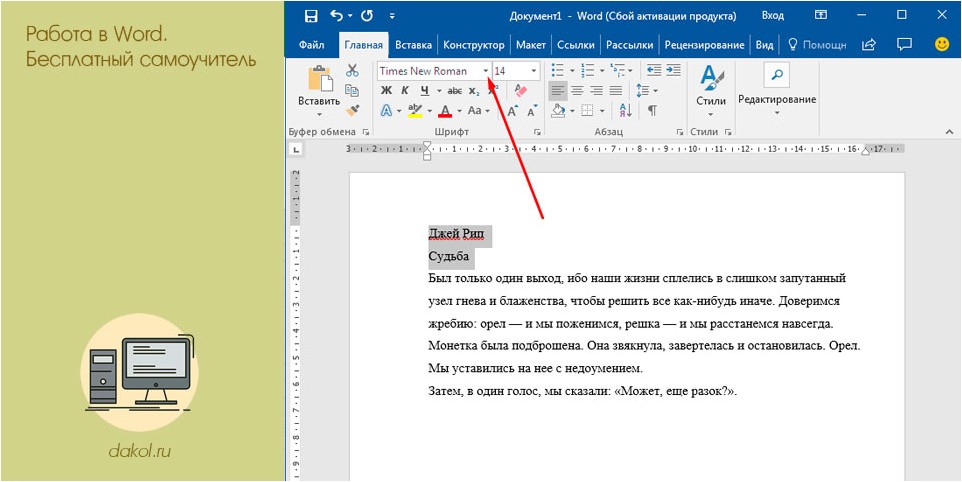The height and width of the screenshot is (482, 962).
Task: Apply the yellow highlight color
Action: tap(415, 111)
